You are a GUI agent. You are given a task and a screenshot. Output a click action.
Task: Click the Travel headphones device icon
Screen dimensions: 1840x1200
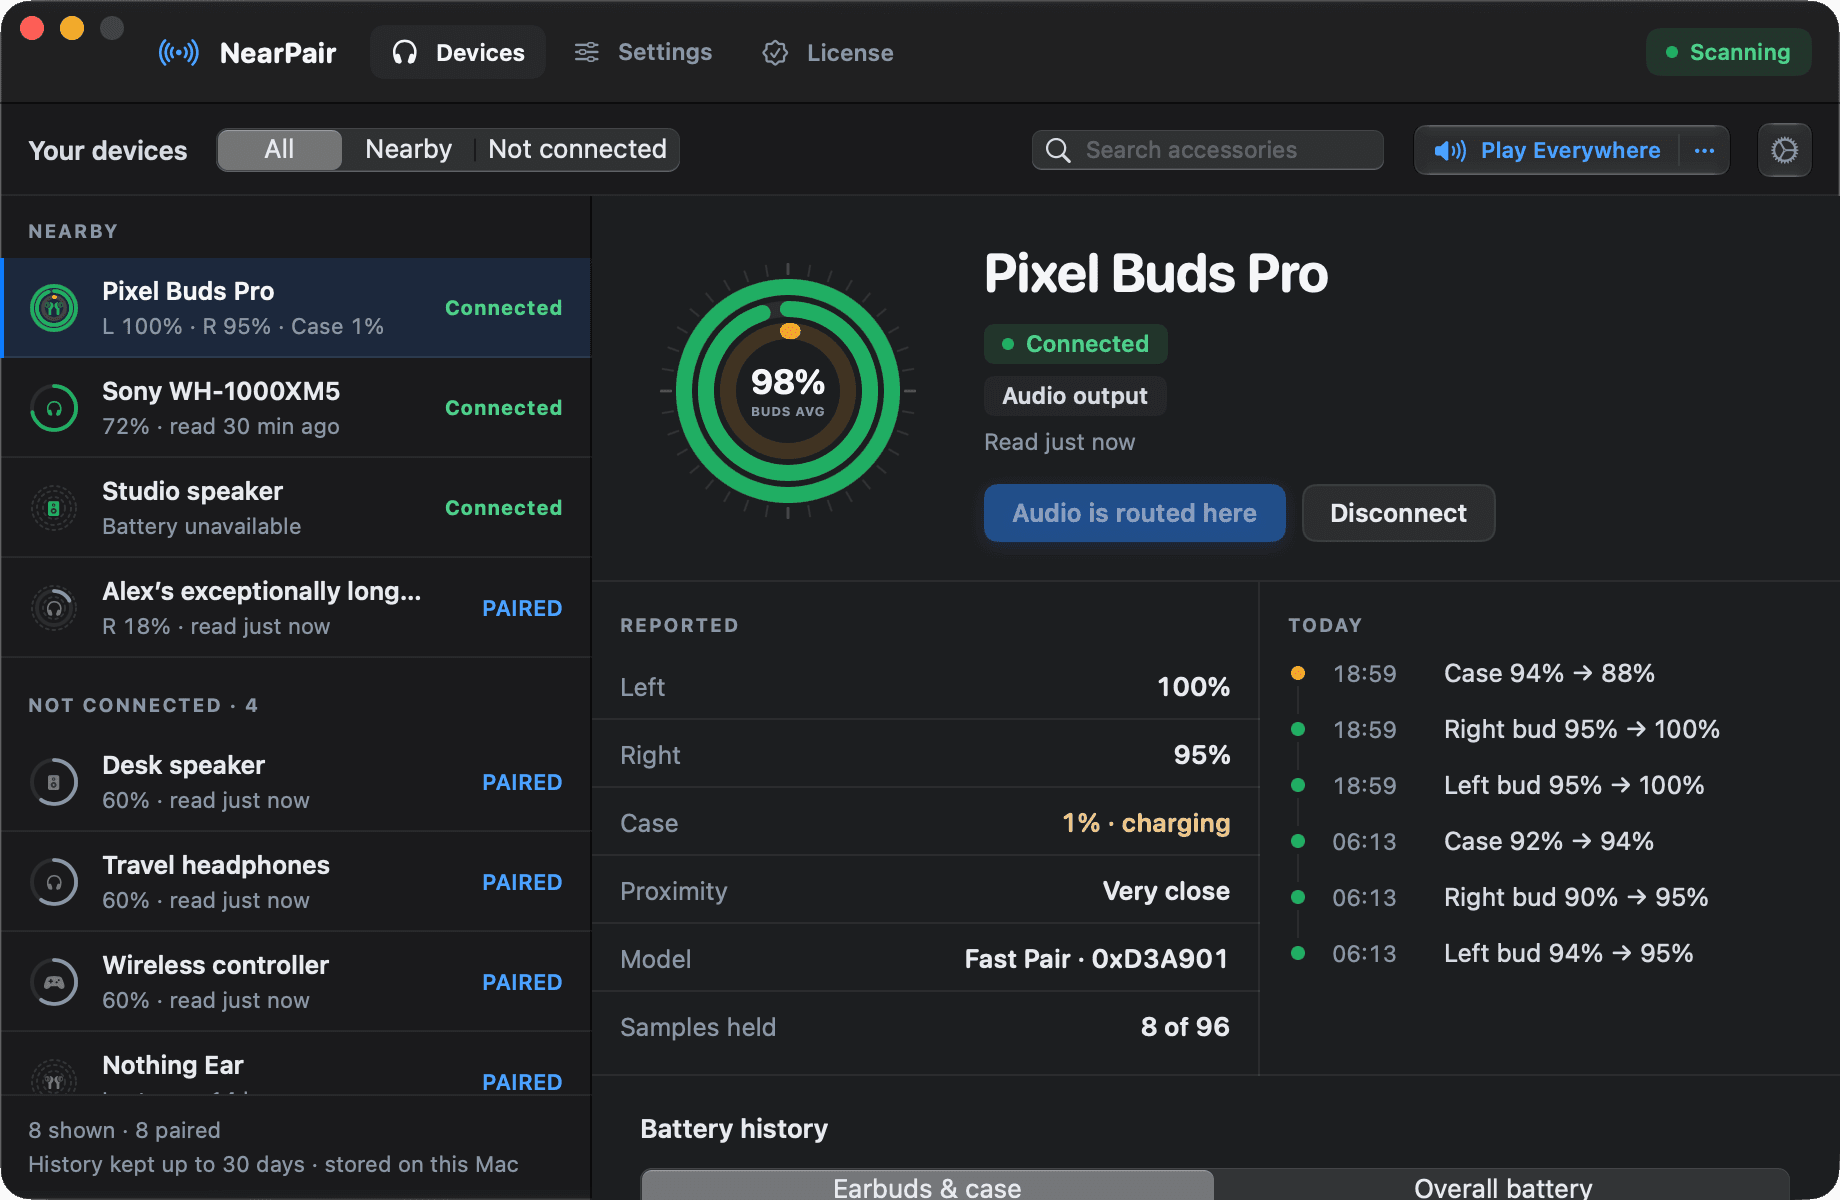pyautogui.click(x=54, y=882)
